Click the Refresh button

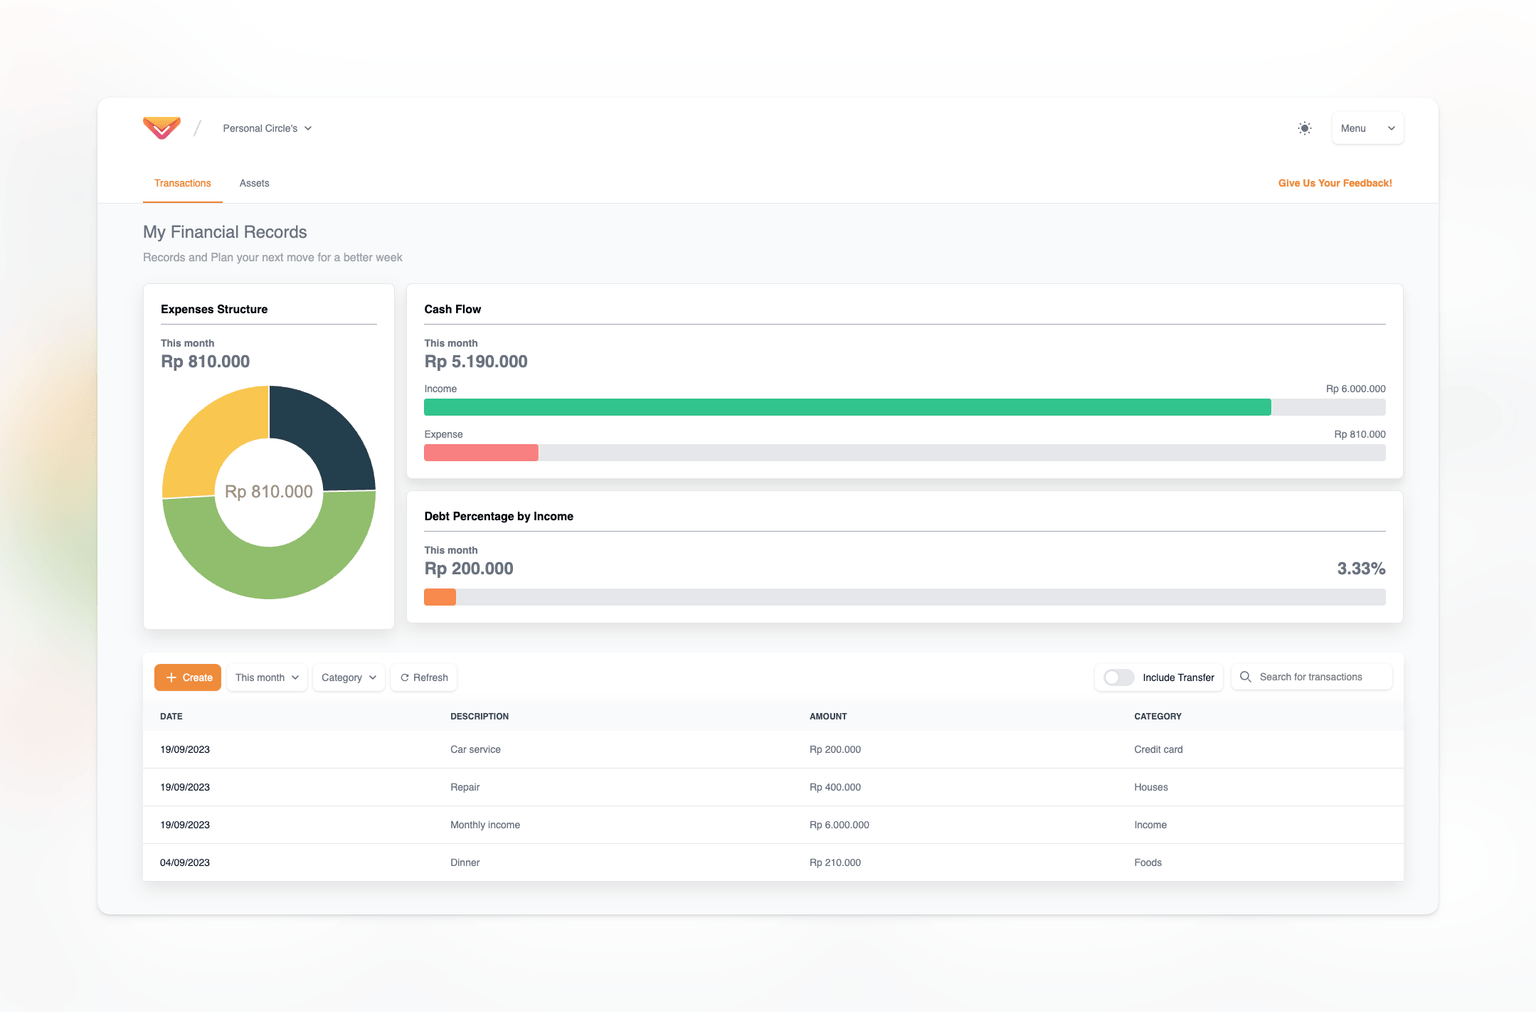424,677
